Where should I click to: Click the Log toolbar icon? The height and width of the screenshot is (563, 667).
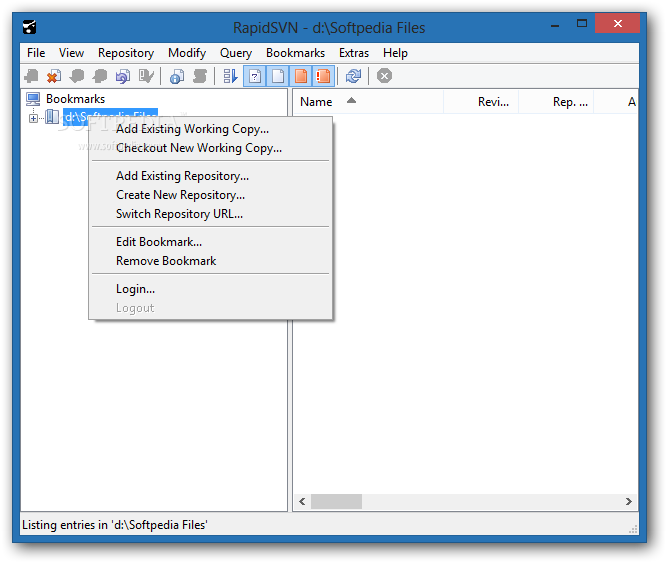[x=200, y=76]
